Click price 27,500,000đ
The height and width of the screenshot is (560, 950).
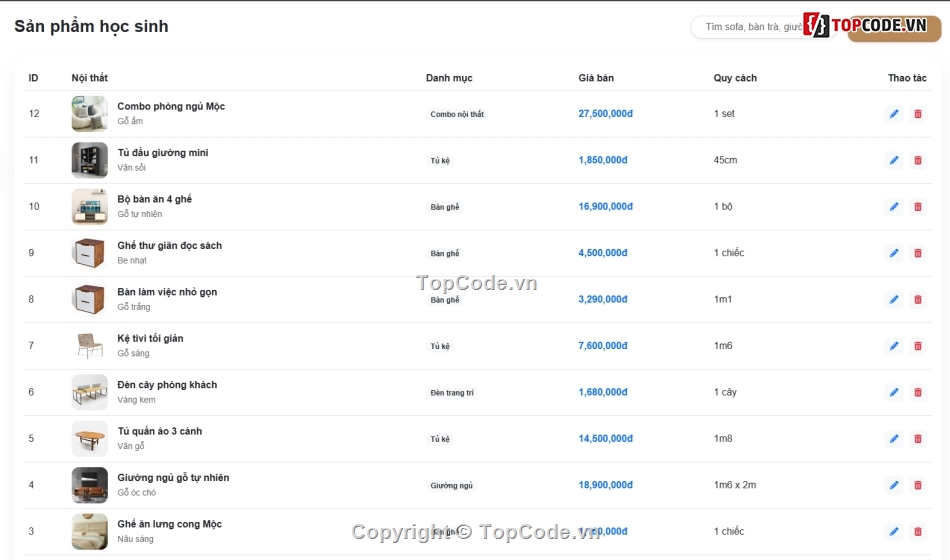[x=605, y=113]
